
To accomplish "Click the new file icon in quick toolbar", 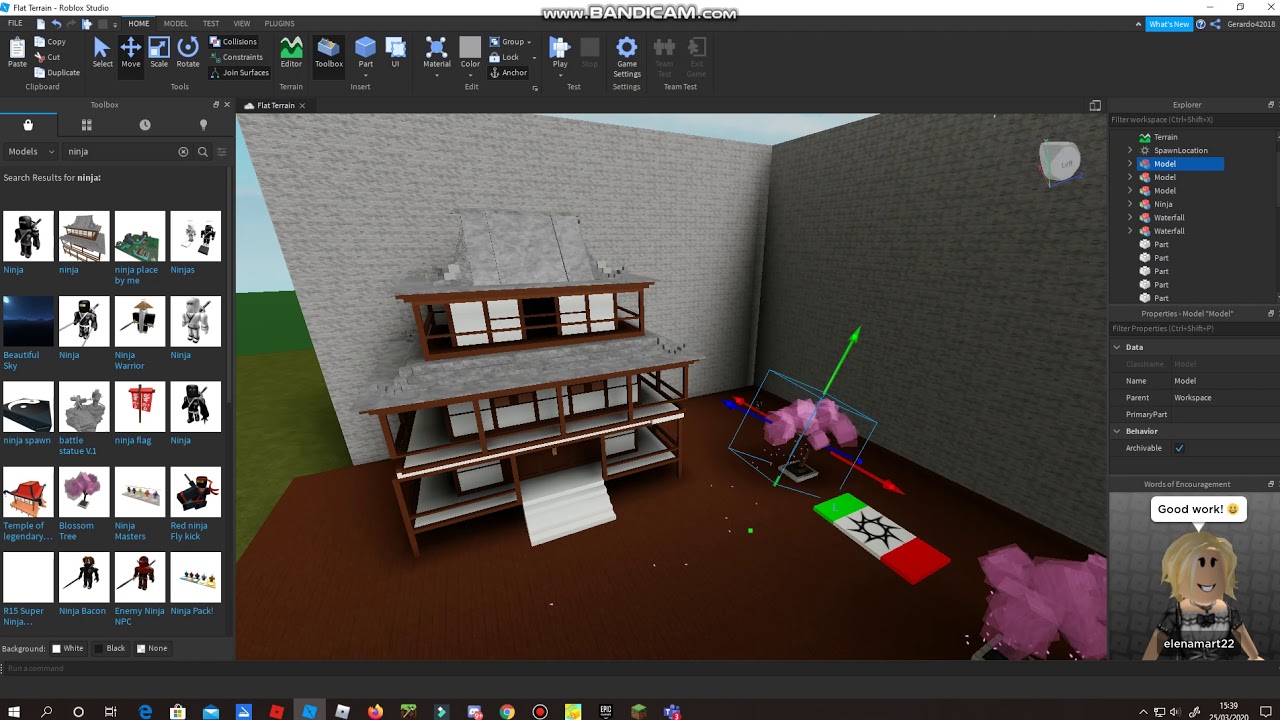I will click(41, 23).
